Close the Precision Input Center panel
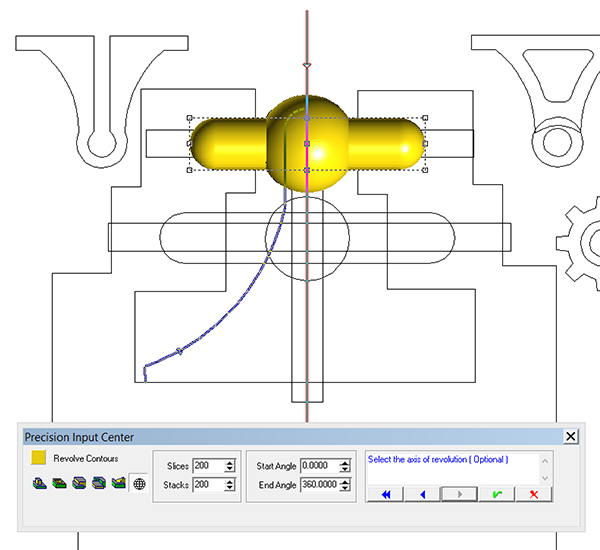 coord(571,436)
